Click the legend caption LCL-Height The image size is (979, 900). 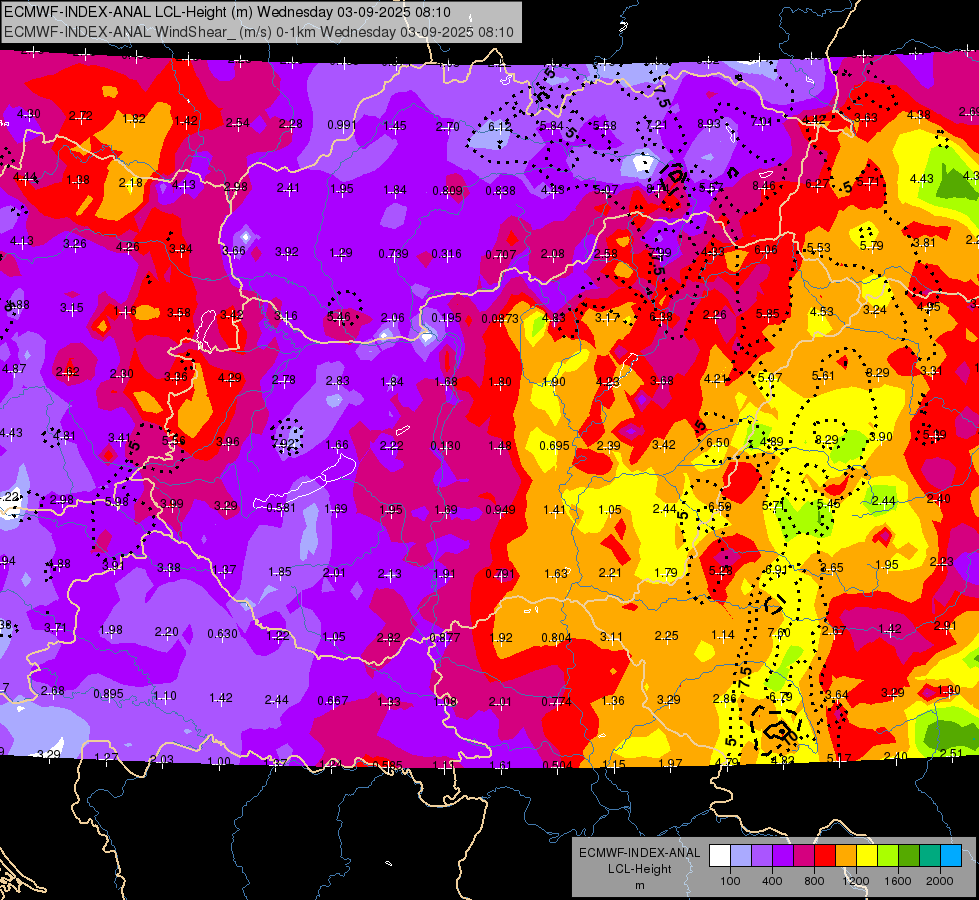tap(639, 869)
